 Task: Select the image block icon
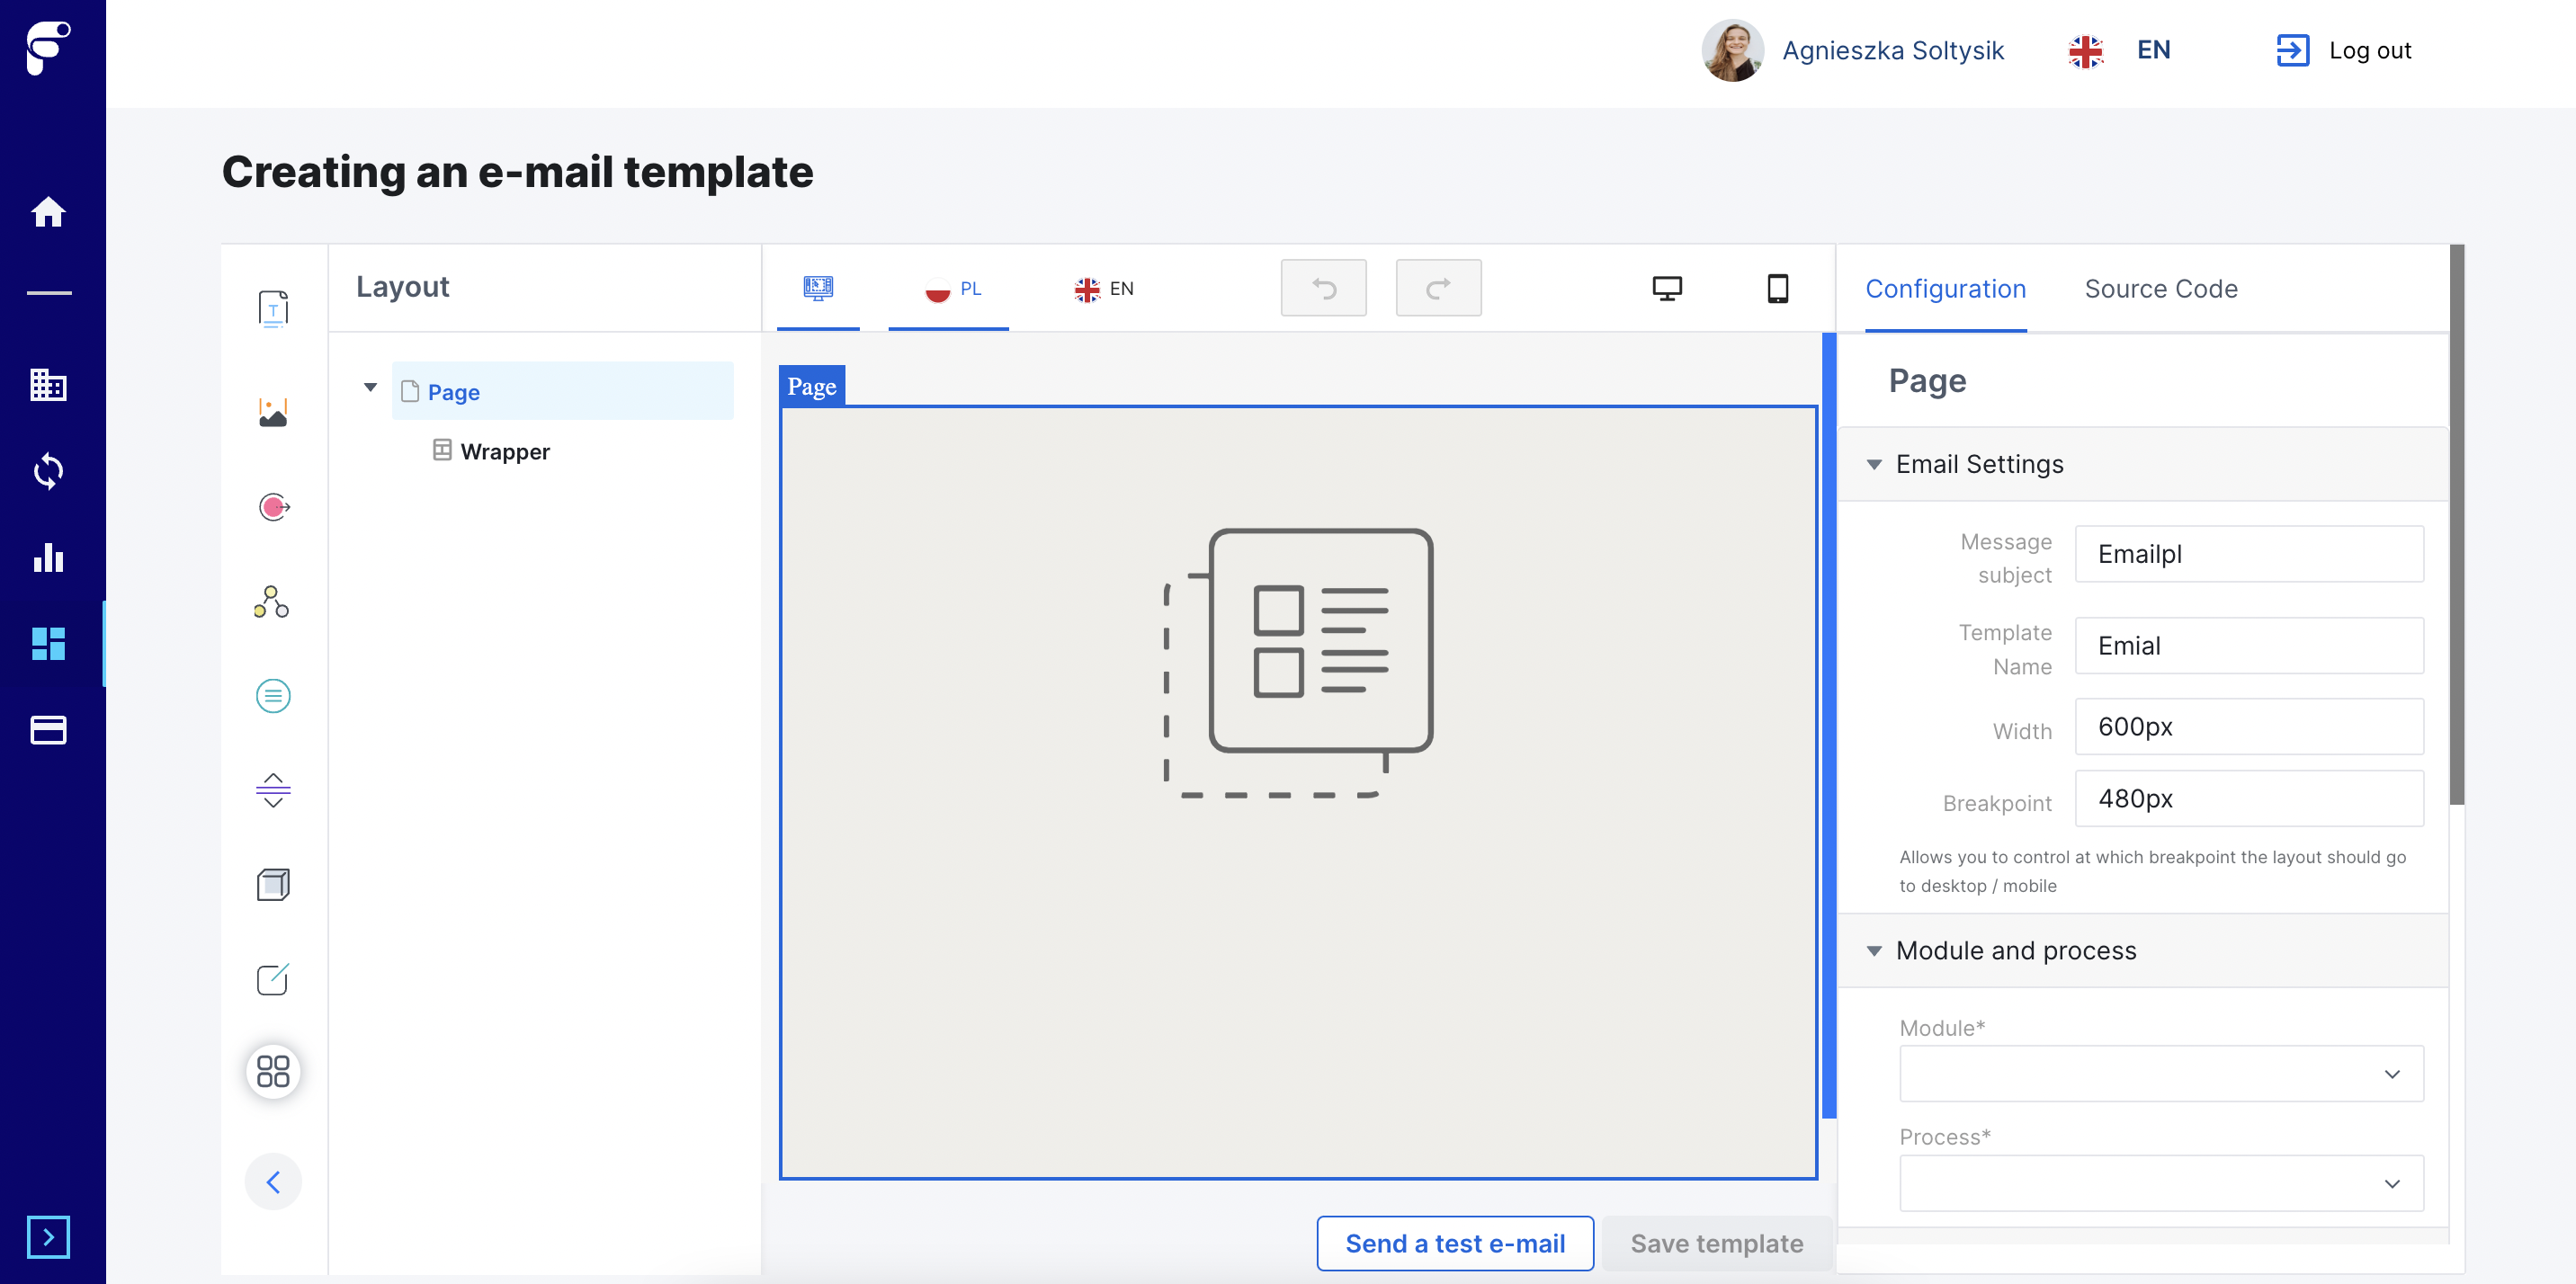click(x=273, y=412)
